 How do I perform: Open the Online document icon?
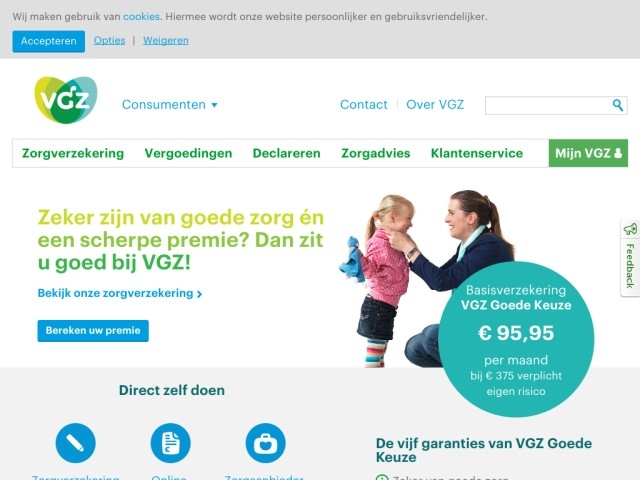170,443
